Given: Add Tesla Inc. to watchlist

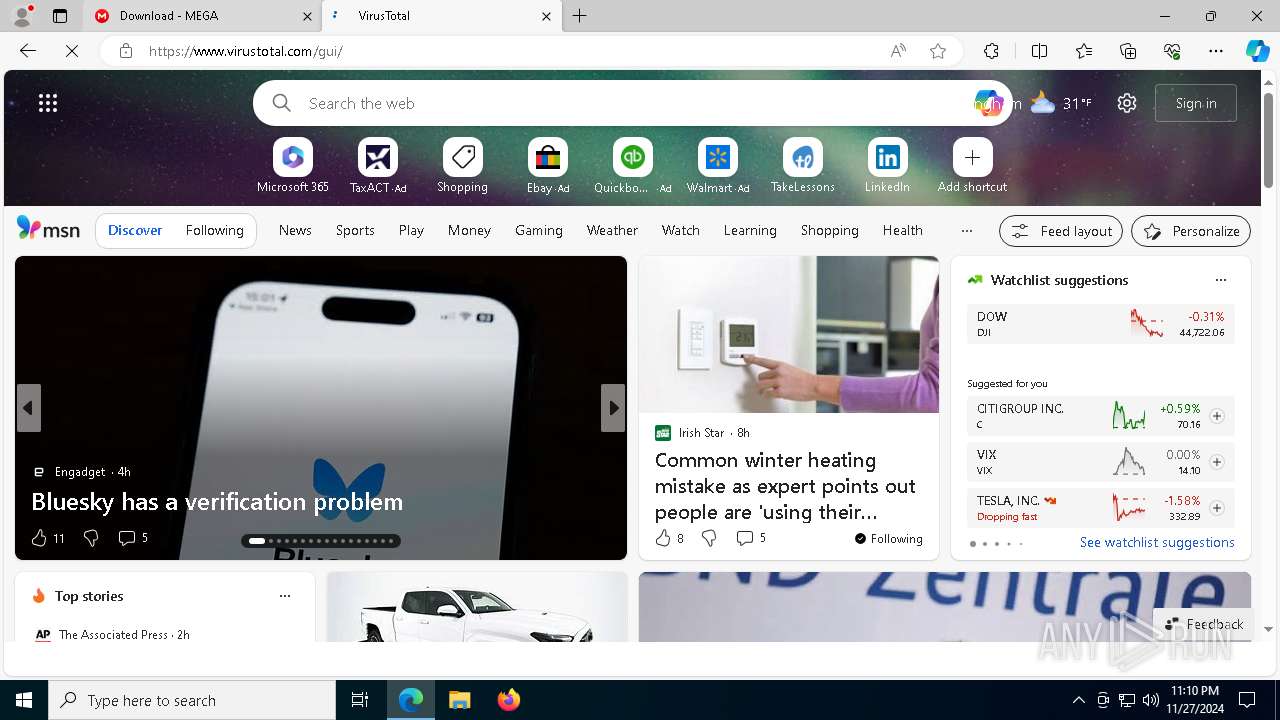Looking at the screenshot, I should pos(1217,508).
